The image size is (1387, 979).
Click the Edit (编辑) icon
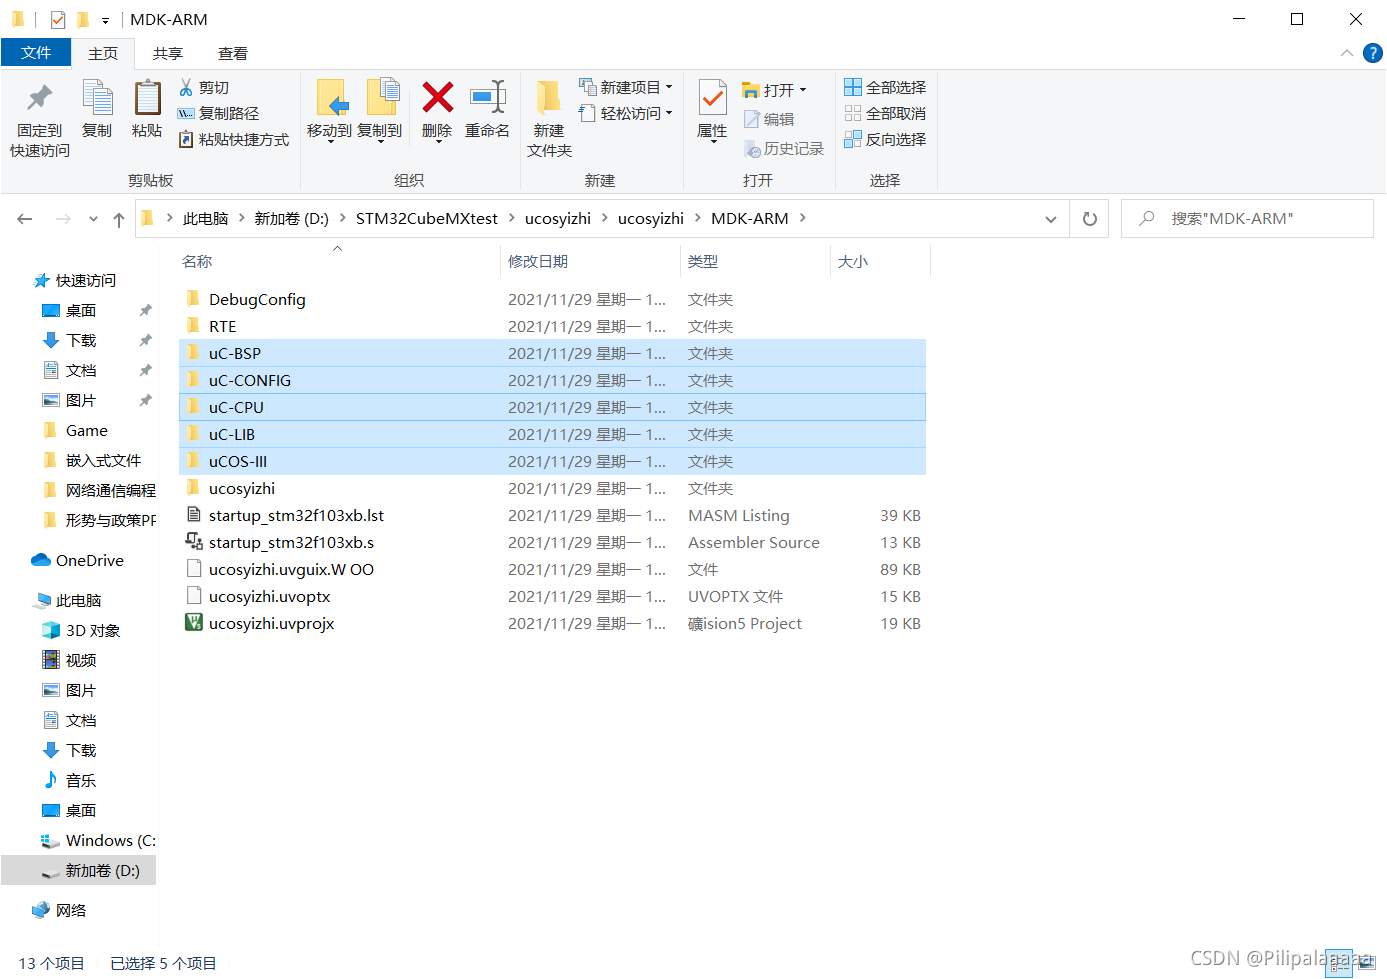[x=752, y=119]
